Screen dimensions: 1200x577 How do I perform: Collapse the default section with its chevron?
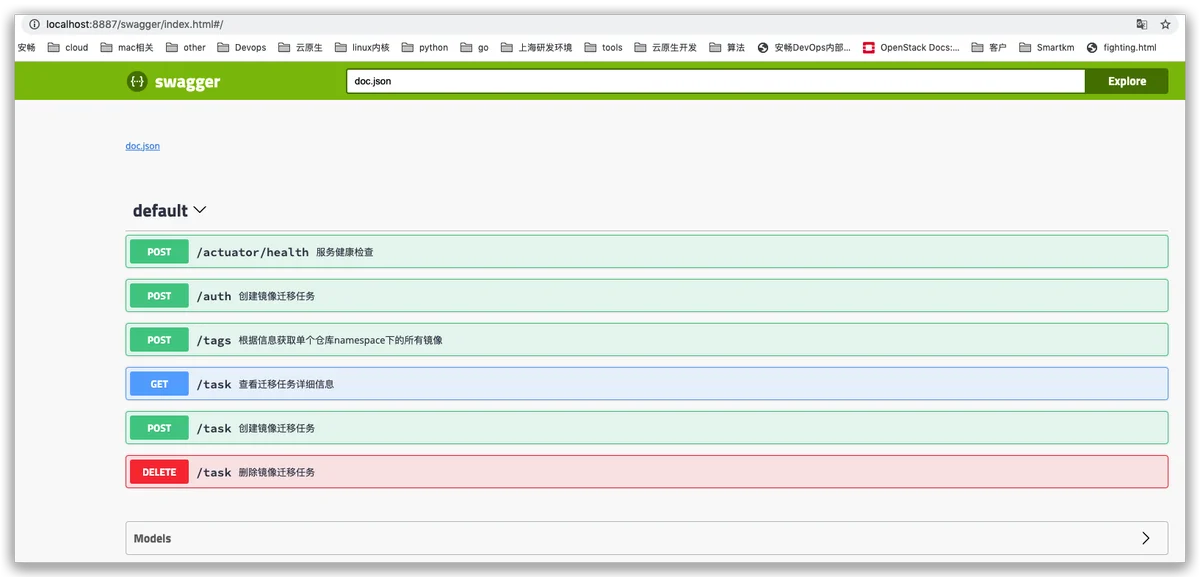[199, 210]
